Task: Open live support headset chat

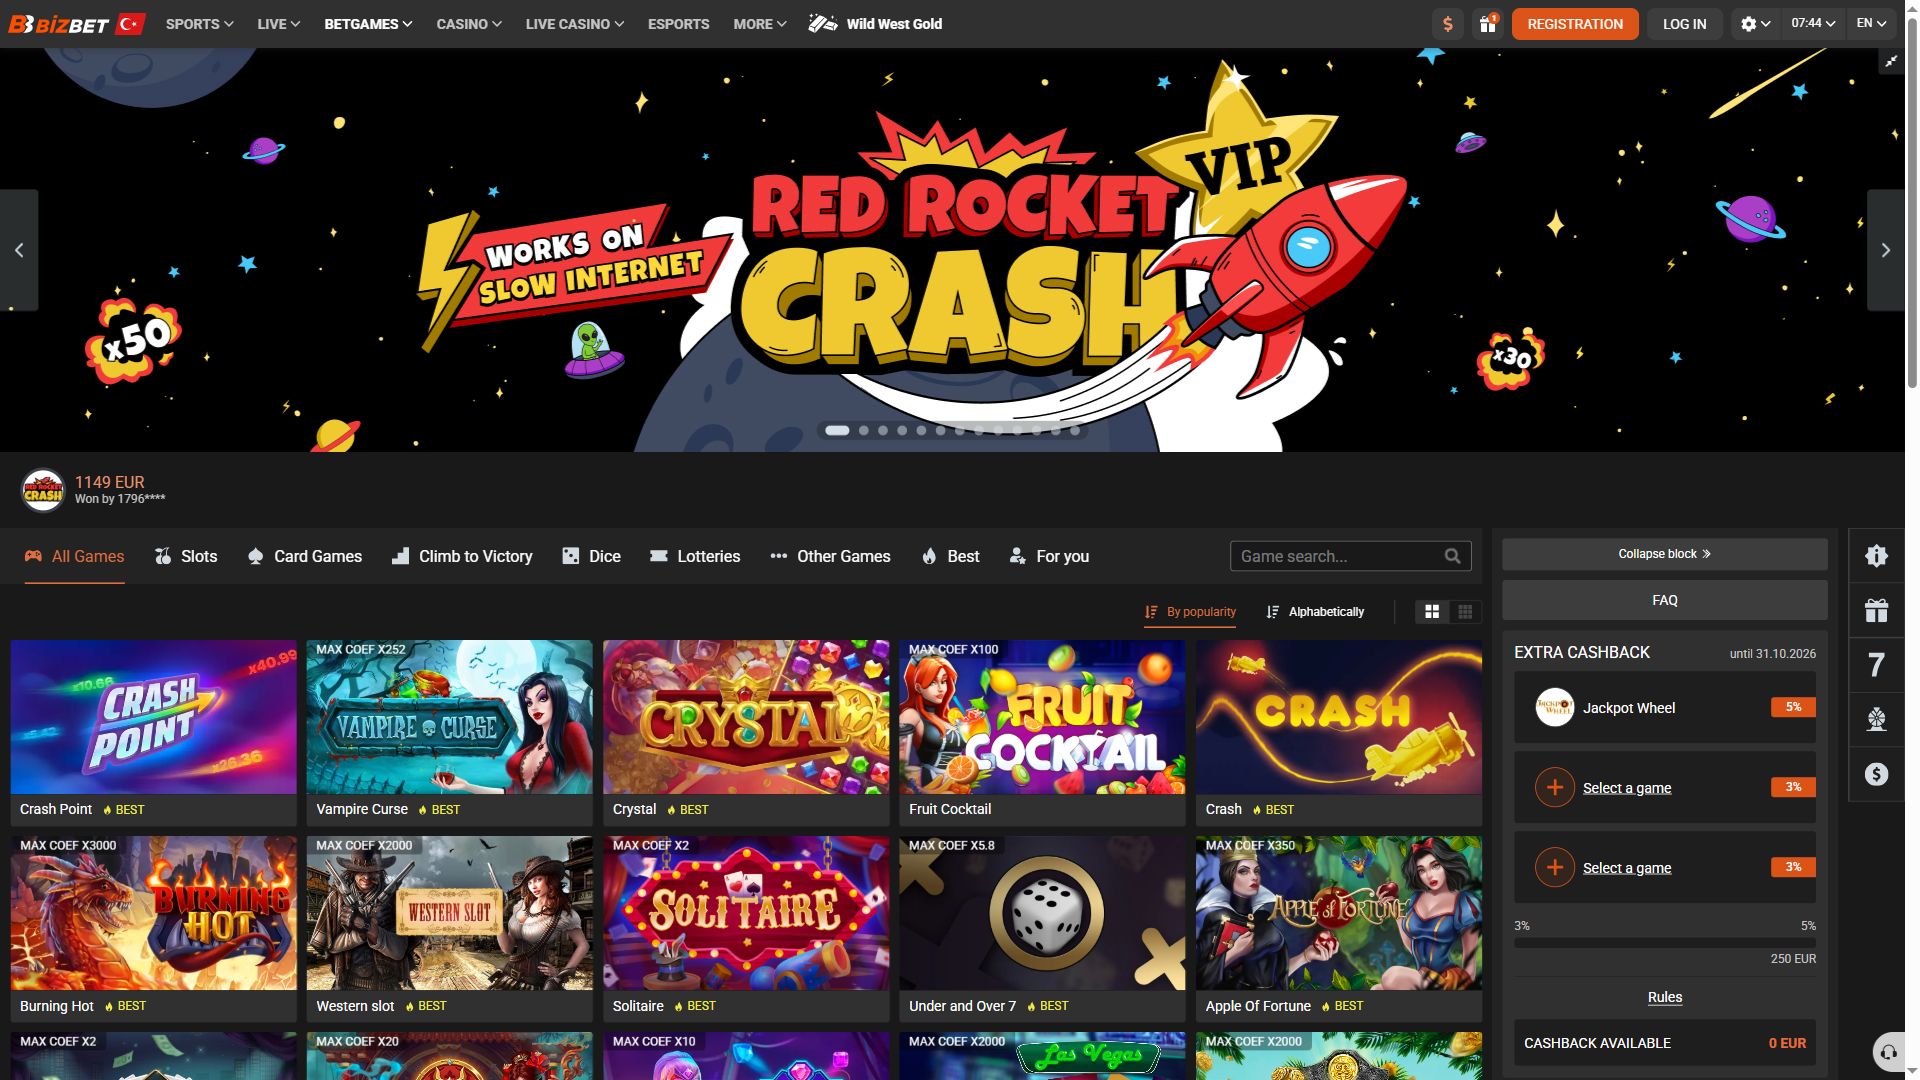Action: click(1888, 1052)
